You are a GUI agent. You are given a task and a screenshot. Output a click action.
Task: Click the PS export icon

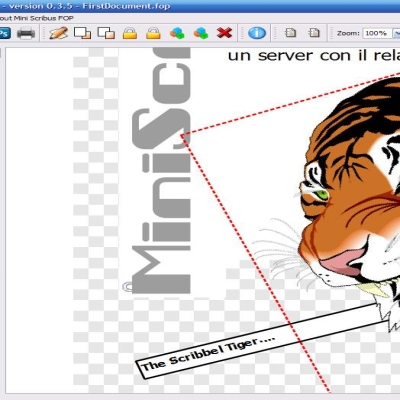click(x=5, y=33)
